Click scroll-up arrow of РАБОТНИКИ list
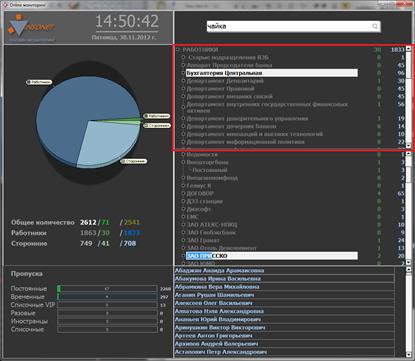This screenshot has height=361, width=415. (408, 49)
